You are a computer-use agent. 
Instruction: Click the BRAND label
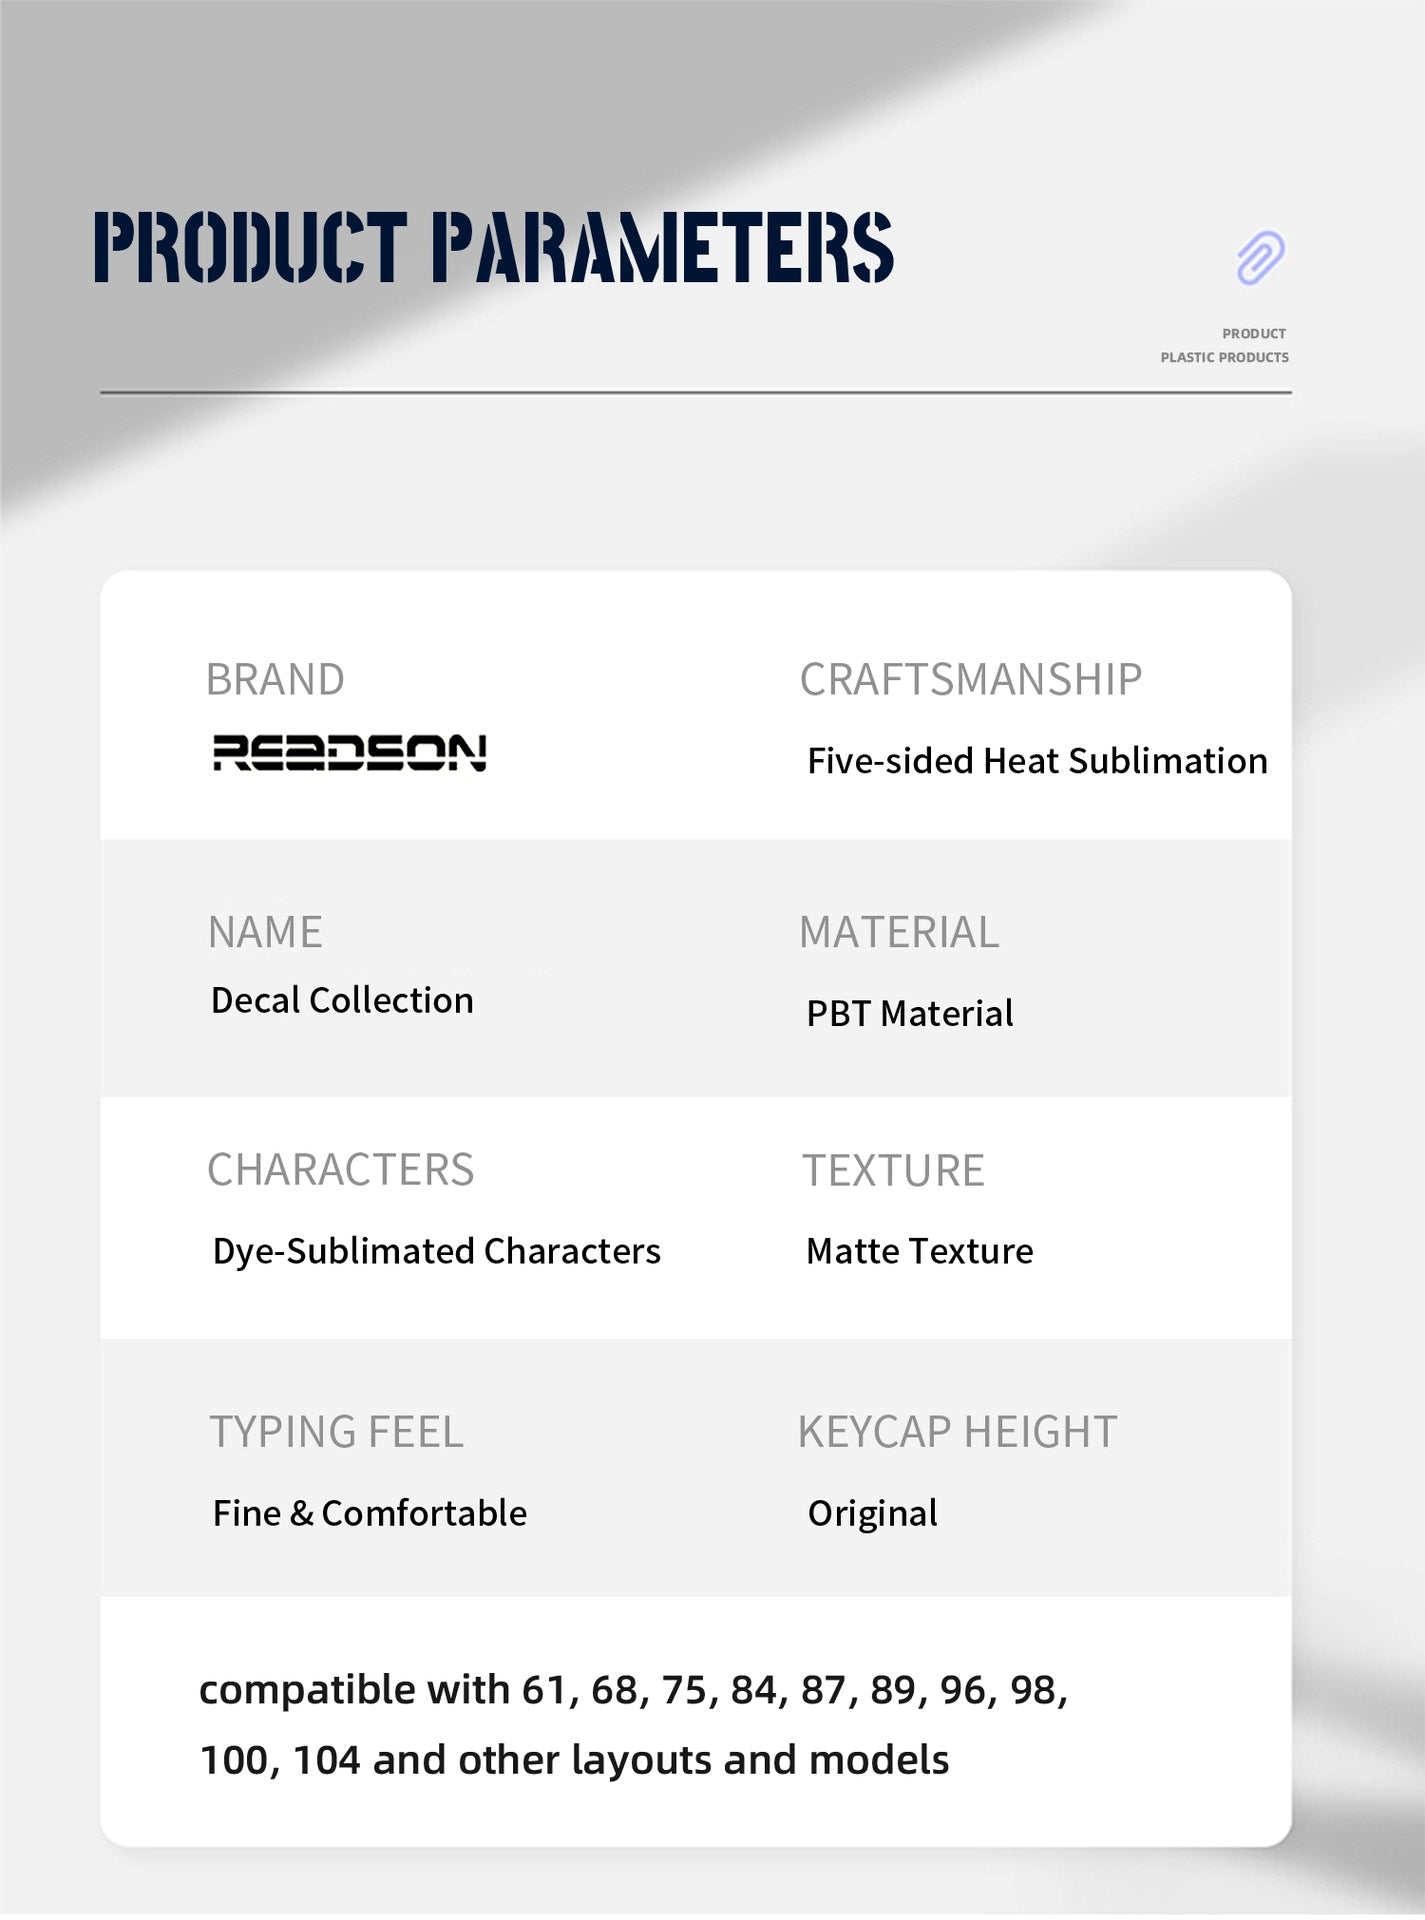tap(275, 680)
